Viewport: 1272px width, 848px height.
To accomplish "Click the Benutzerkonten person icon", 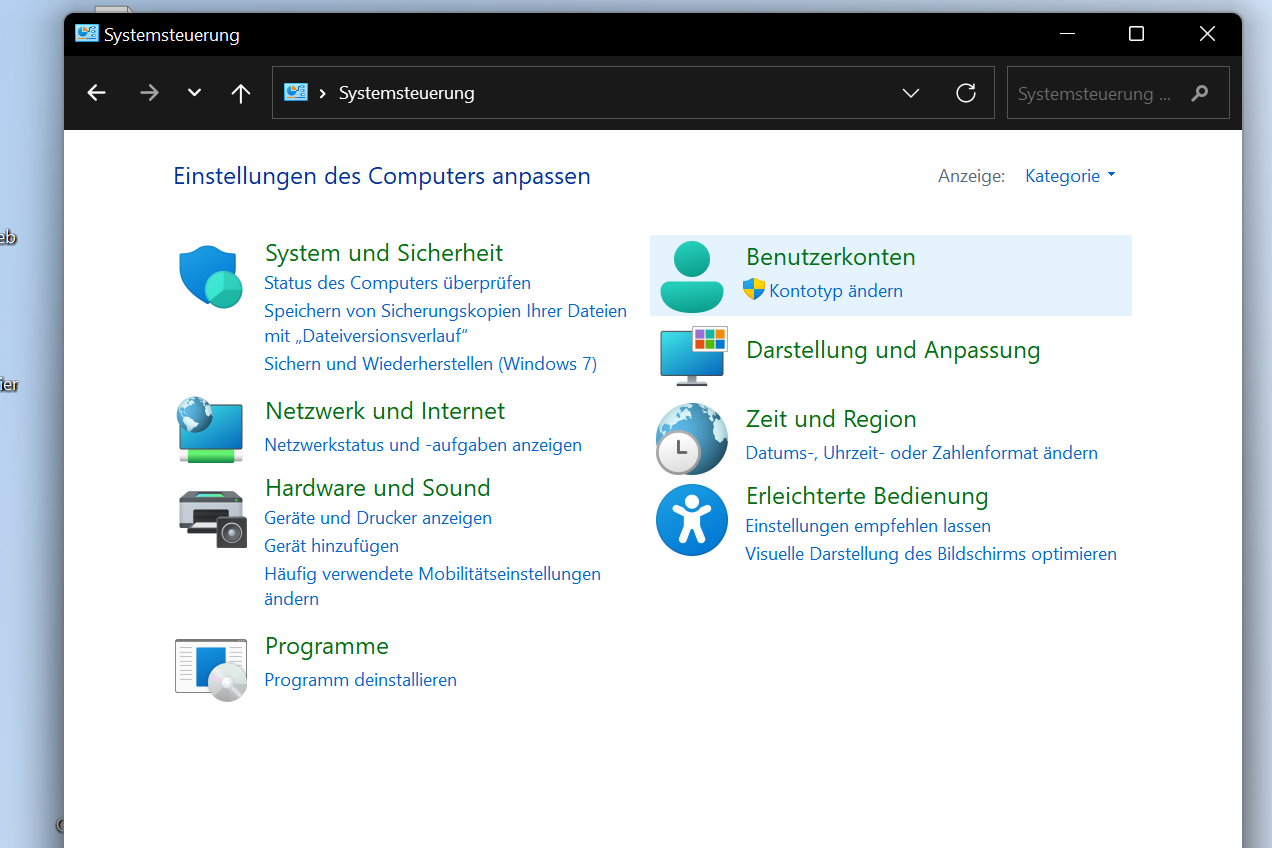I will pyautogui.click(x=691, y=277).
